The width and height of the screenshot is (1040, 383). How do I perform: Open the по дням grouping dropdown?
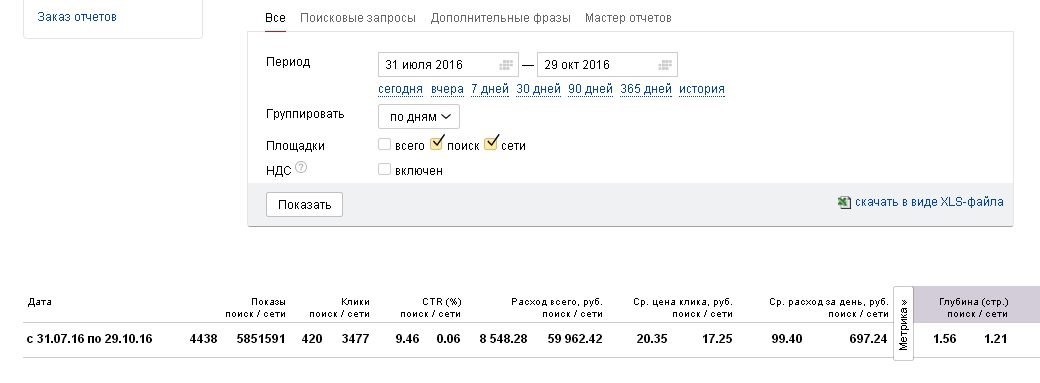click(x=419, y=117)
